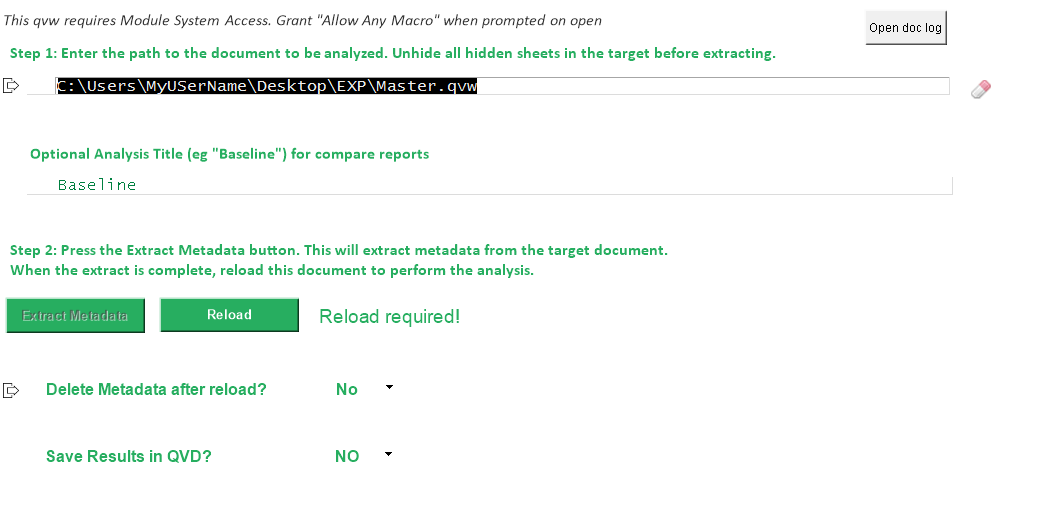This screenshot has height=516, width=1056.
Task: Expand the Delete Metadata dropdown arrow
Action: [389, 387]
